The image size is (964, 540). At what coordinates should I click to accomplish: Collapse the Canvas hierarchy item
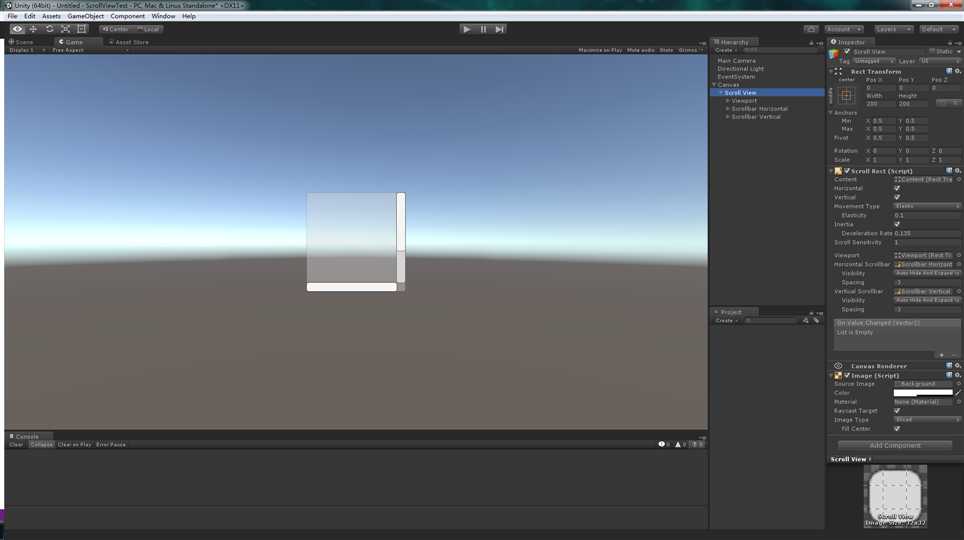[714, 85]
